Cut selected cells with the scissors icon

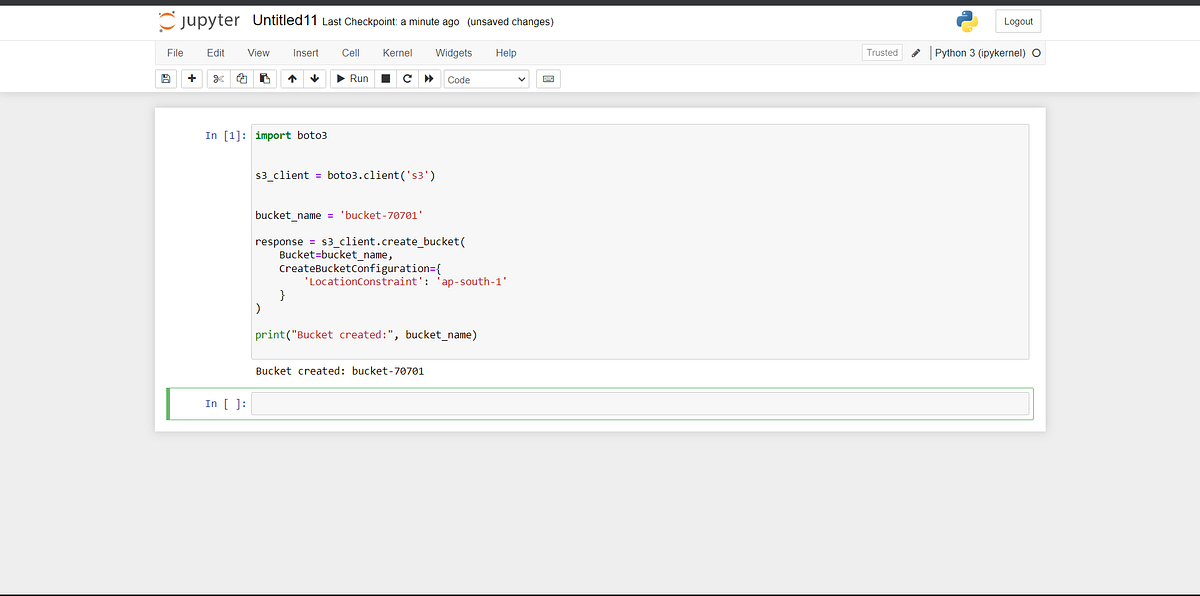pos(217,78)
